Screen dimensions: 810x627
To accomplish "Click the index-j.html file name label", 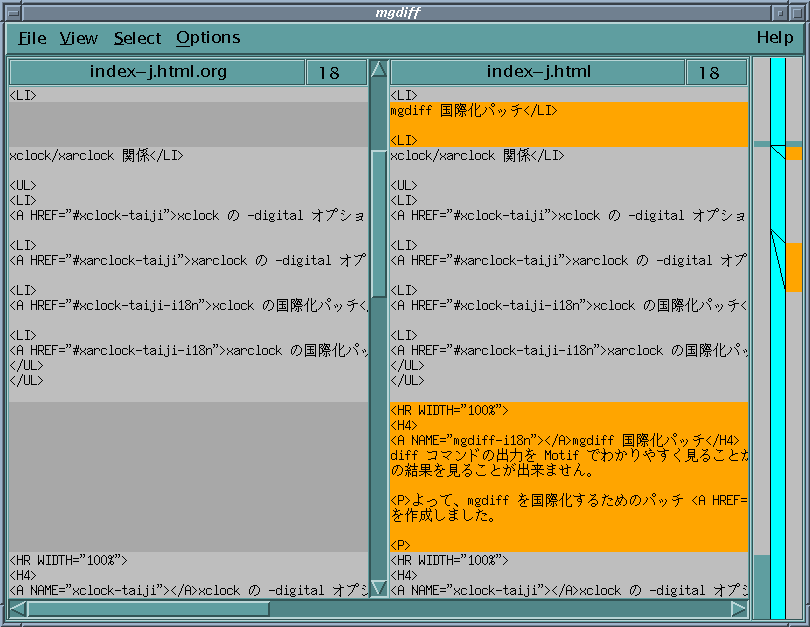I will coord(538,72).
